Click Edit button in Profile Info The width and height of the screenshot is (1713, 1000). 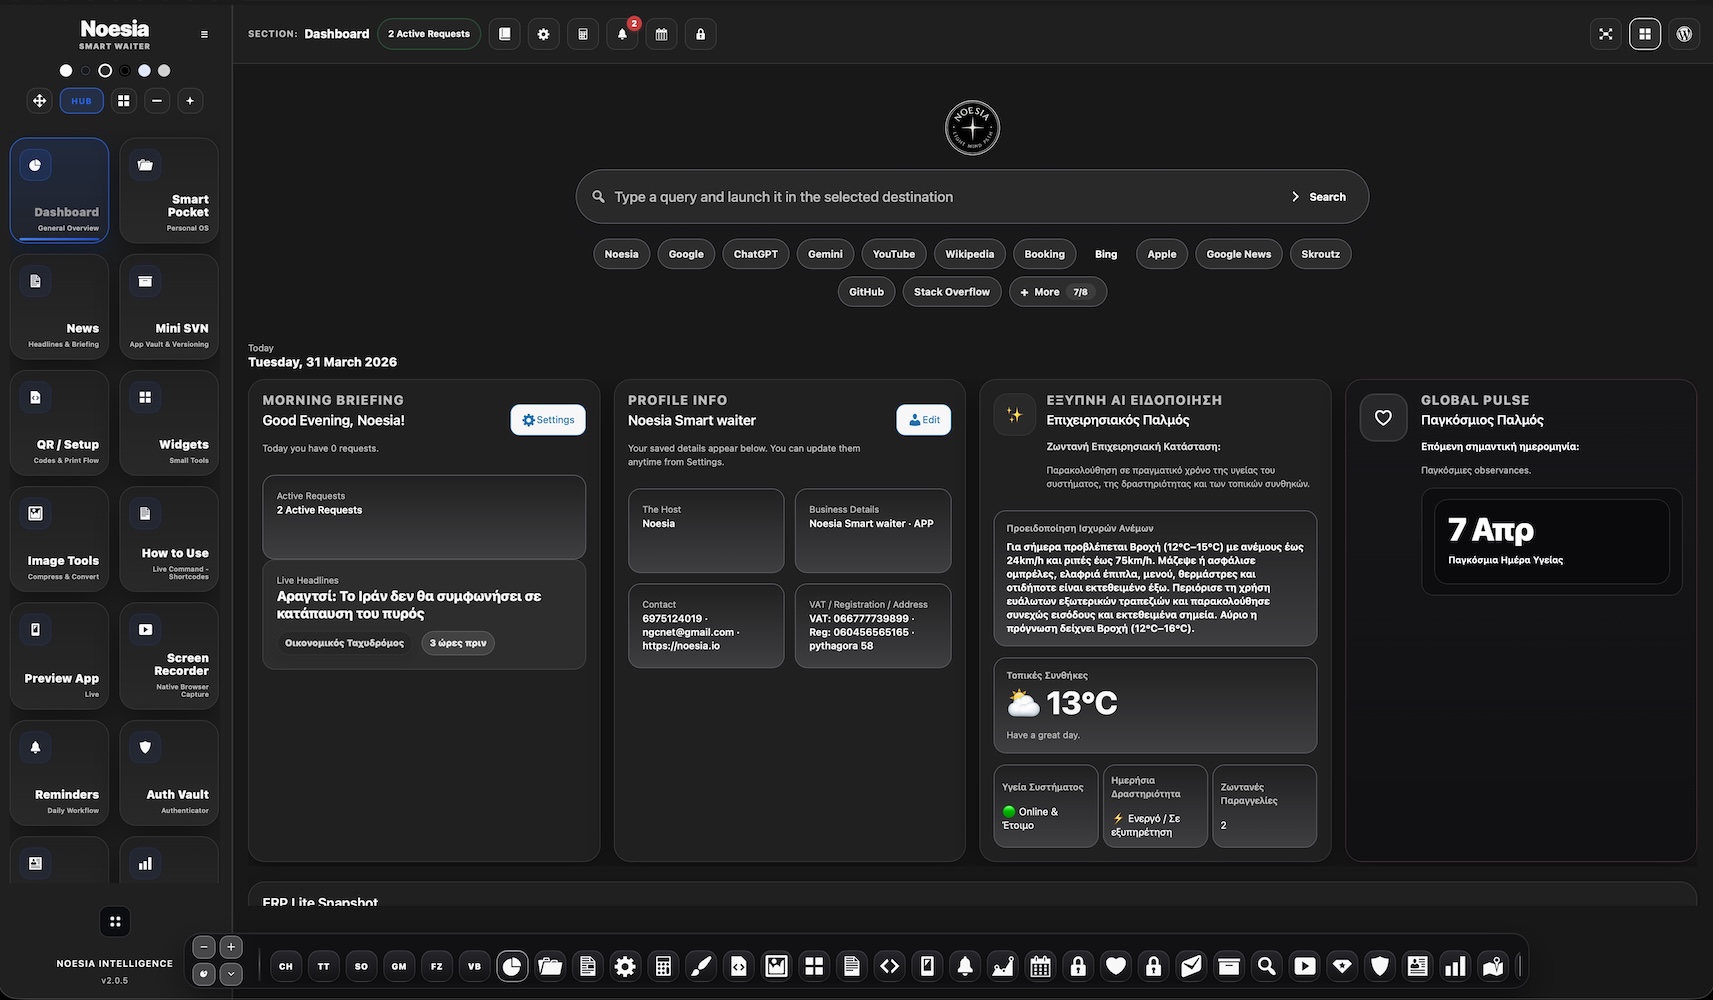point(924,420)
